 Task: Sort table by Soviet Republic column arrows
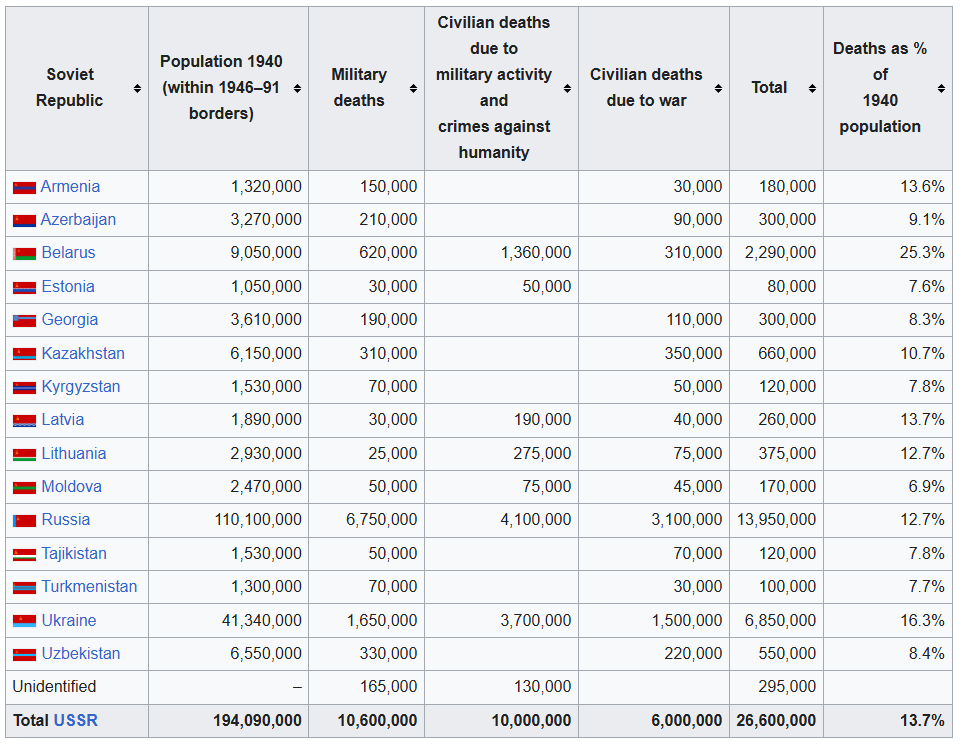(137, 88)
